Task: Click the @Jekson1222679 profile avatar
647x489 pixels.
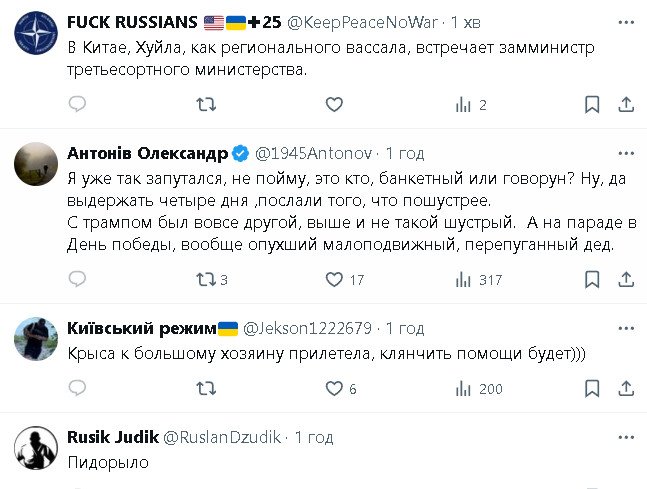Action: coord(36,340)
